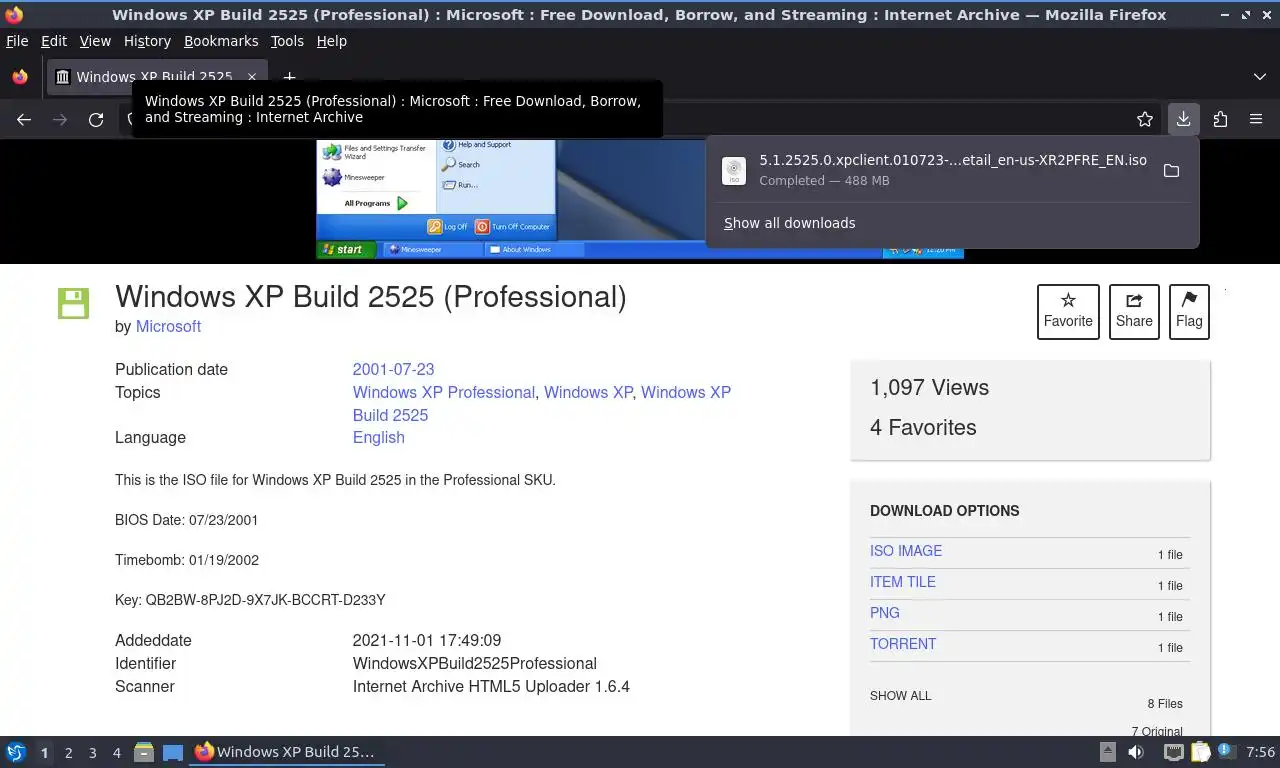The width and height of the screenshot is (1280, 768).
Task: Download the PNG option
Action: [885, 613]
